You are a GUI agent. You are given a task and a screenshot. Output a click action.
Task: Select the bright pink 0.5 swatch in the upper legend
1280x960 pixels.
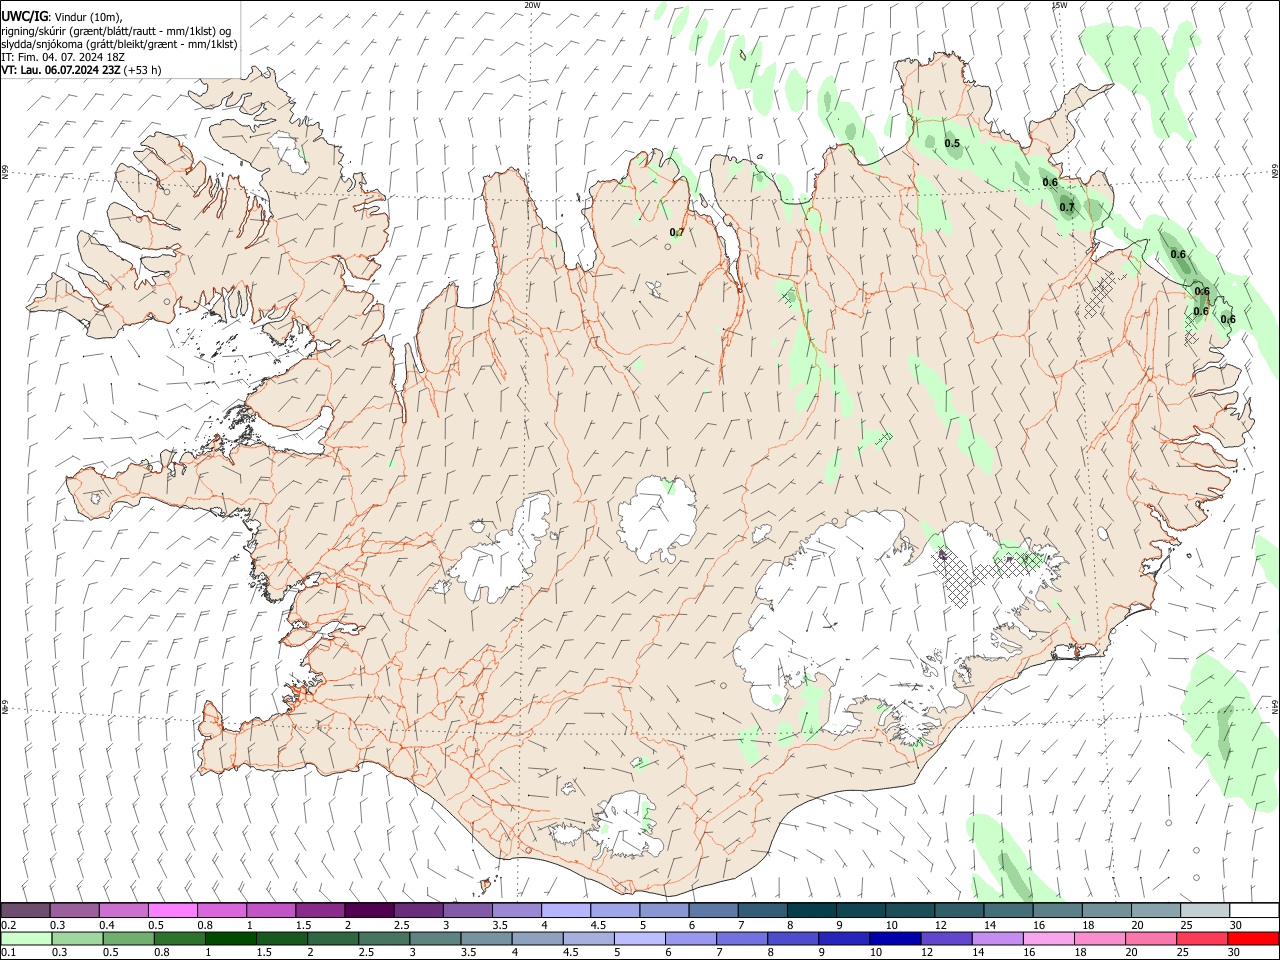(x=172, y=910)
